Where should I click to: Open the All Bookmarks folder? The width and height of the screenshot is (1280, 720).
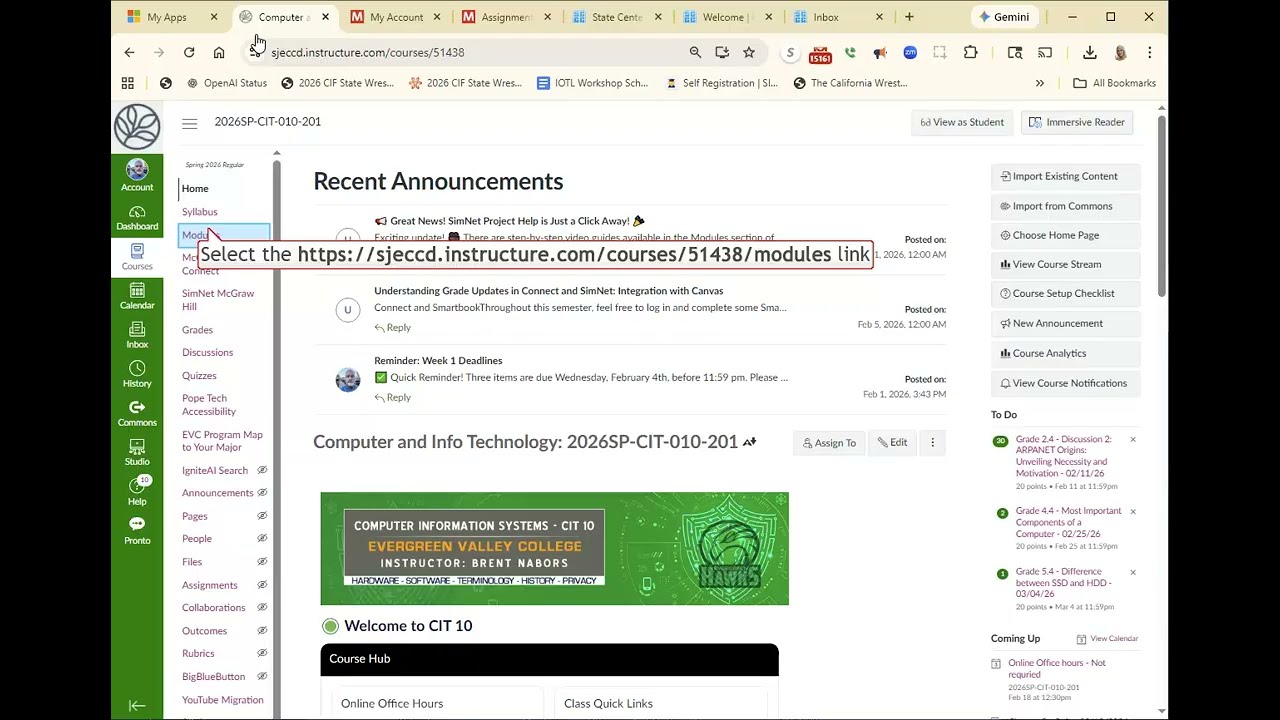tap(1114, 83)
